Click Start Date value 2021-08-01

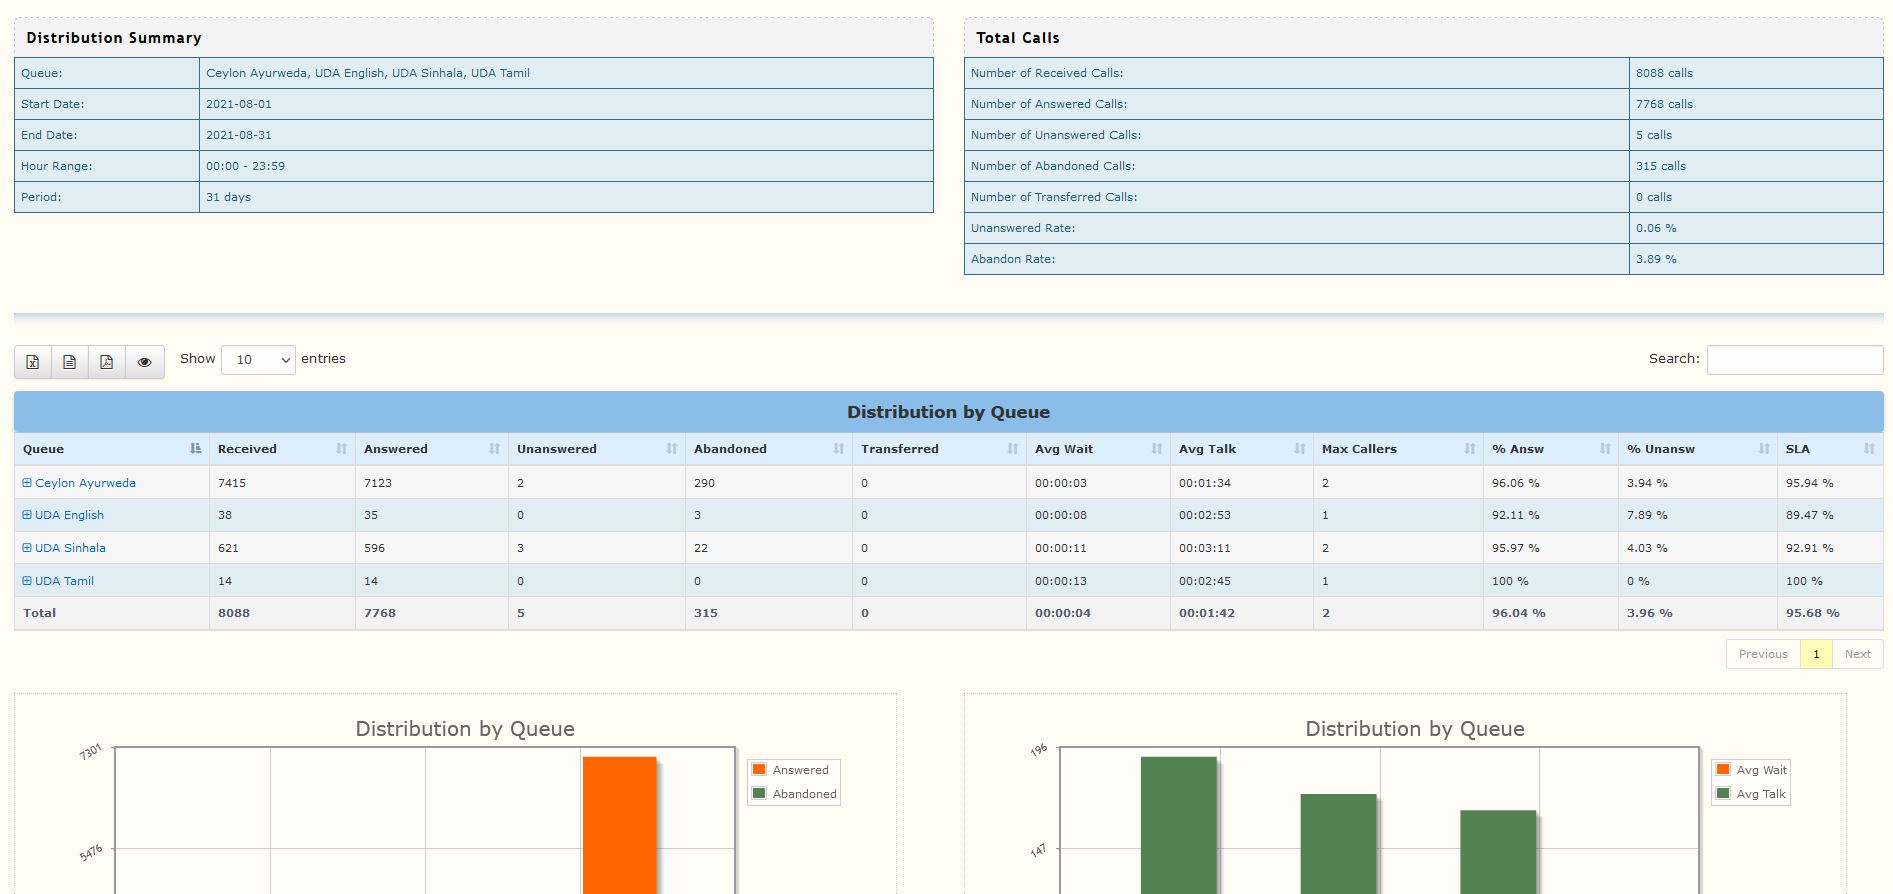click(239, 104)
